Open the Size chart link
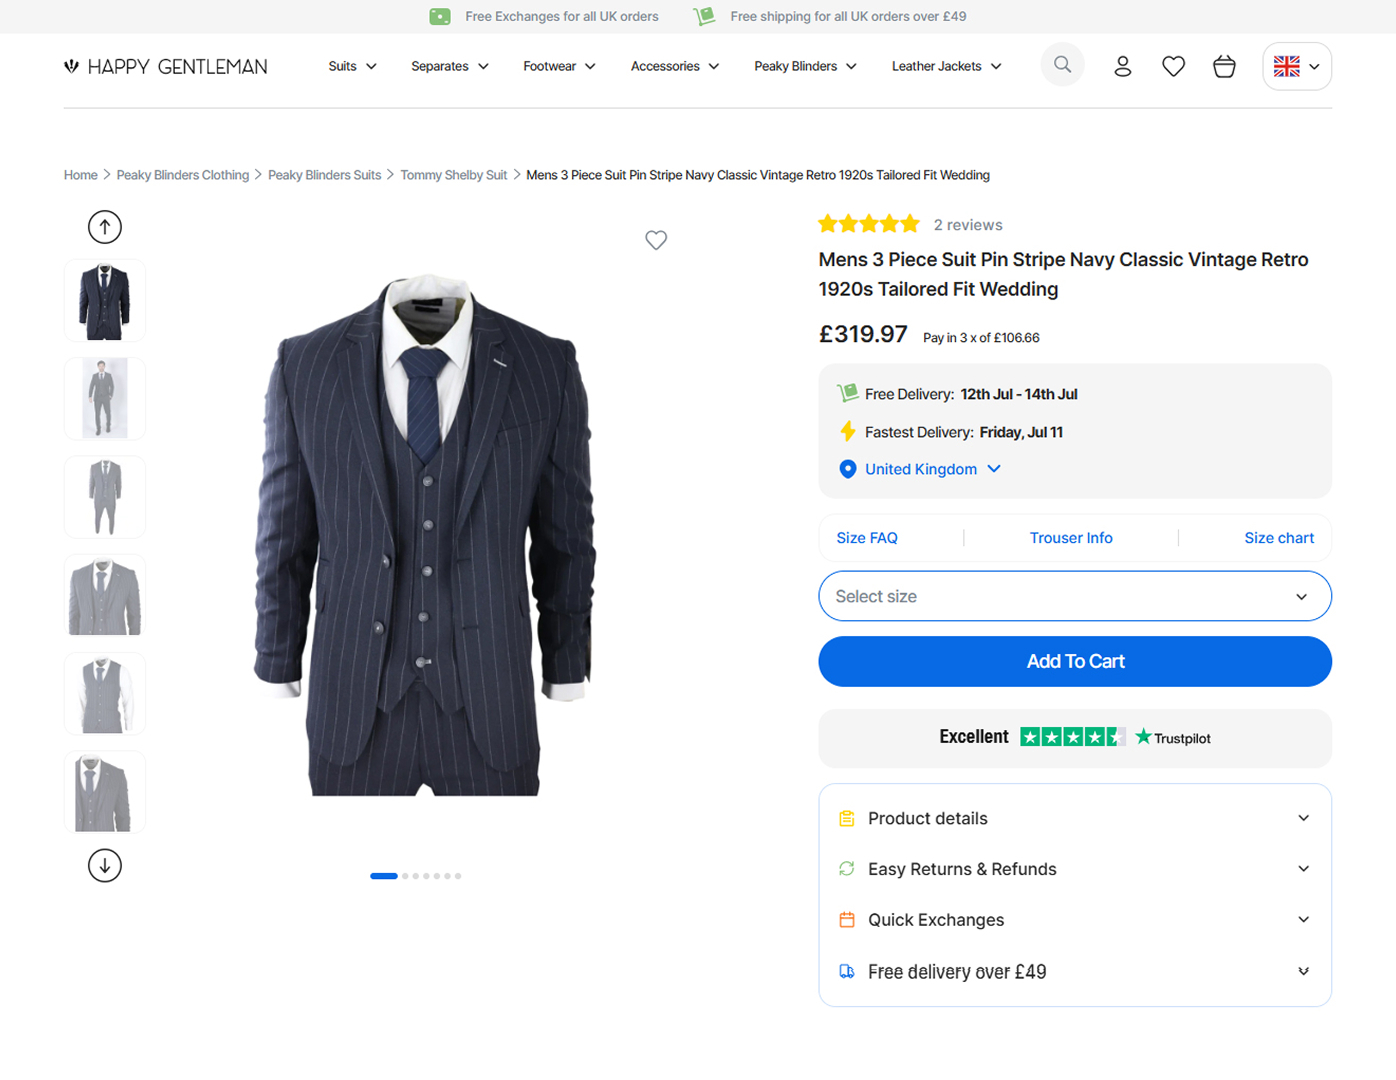This screenshot has height=1080, width=1396. click(1279, 538)
